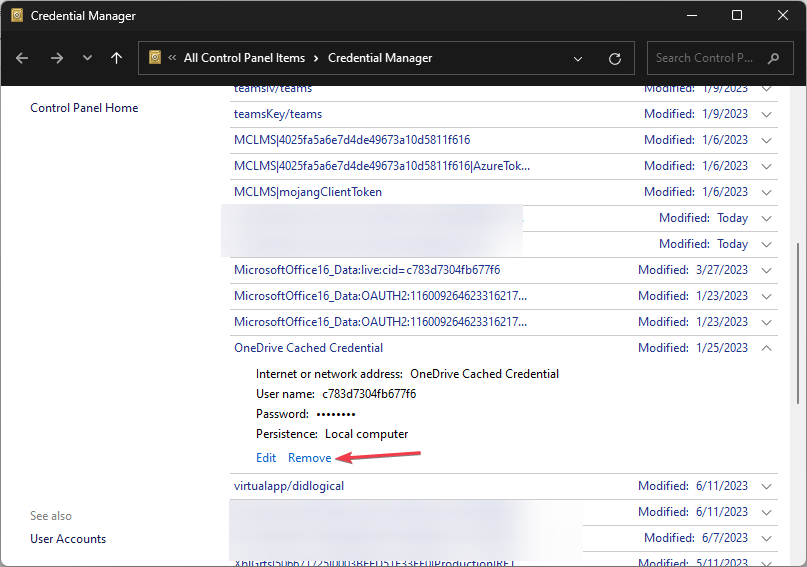Go back using the back arrow
This screenshot has height=567, width=807.
(22, 58)
